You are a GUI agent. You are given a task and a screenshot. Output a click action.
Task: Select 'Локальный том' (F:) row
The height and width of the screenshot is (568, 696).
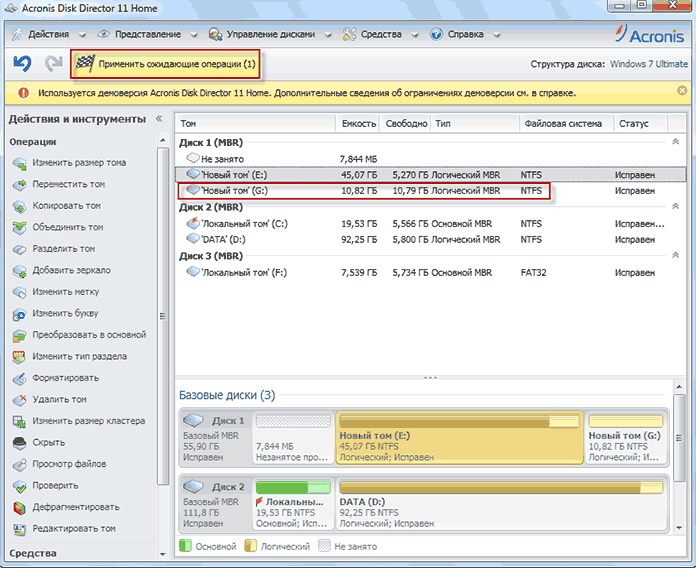(431, 272)
